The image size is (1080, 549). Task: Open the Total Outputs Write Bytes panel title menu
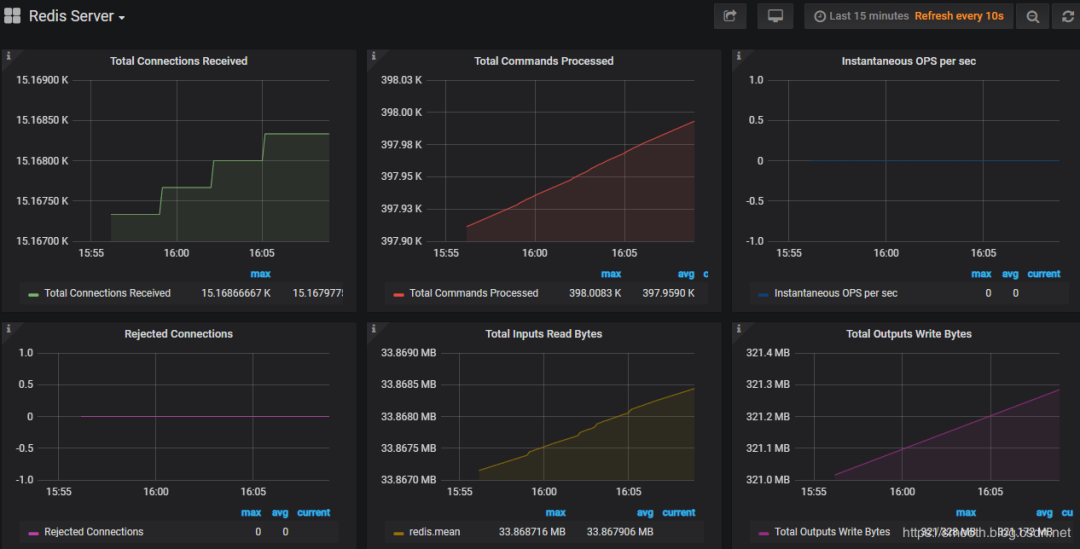pyautogui.click(x=908, y=334)
